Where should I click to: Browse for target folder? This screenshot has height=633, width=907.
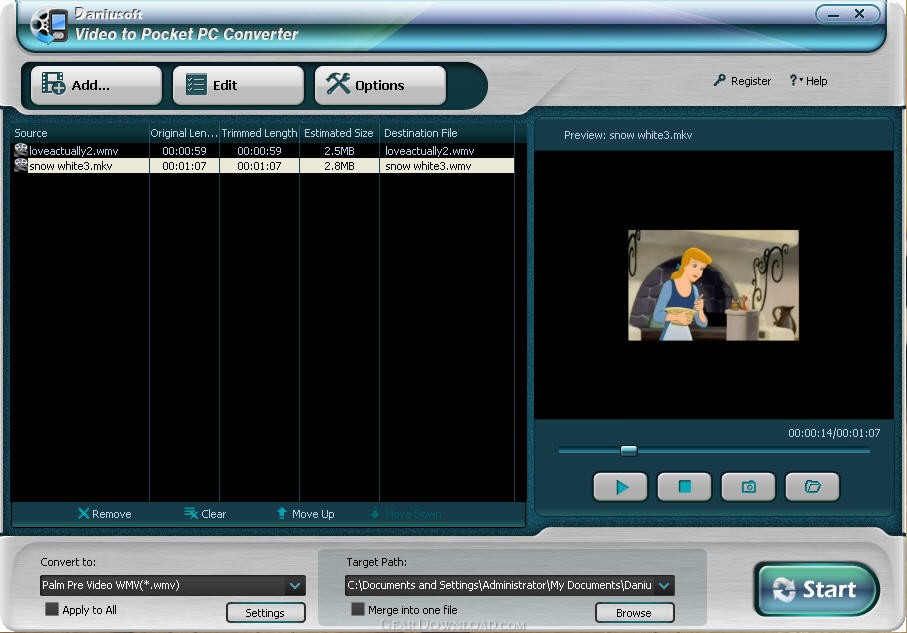[x=635, y=613]
